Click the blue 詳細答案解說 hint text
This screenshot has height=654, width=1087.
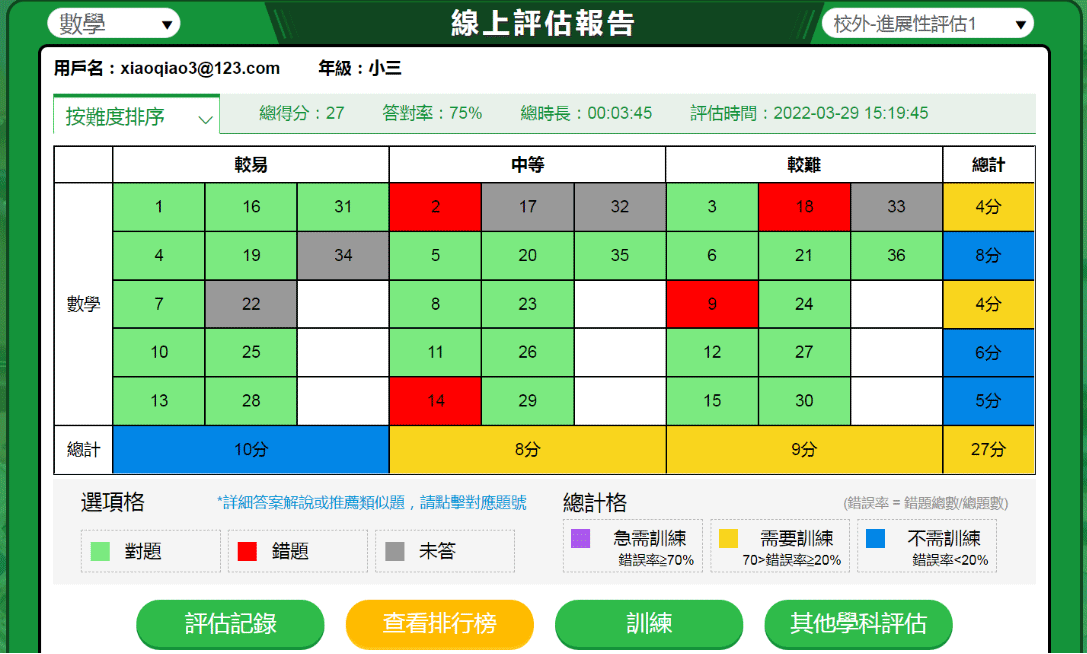(372, 503)
